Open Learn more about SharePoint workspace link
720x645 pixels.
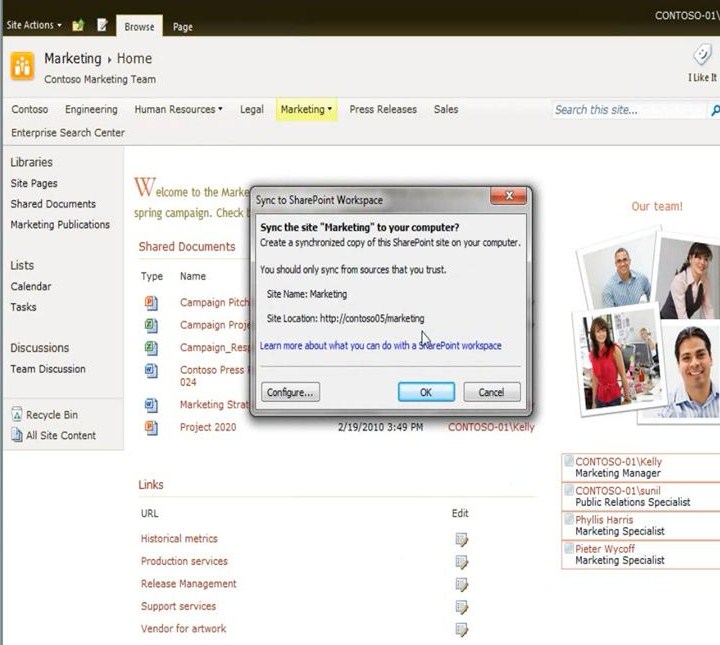point(381,345)
